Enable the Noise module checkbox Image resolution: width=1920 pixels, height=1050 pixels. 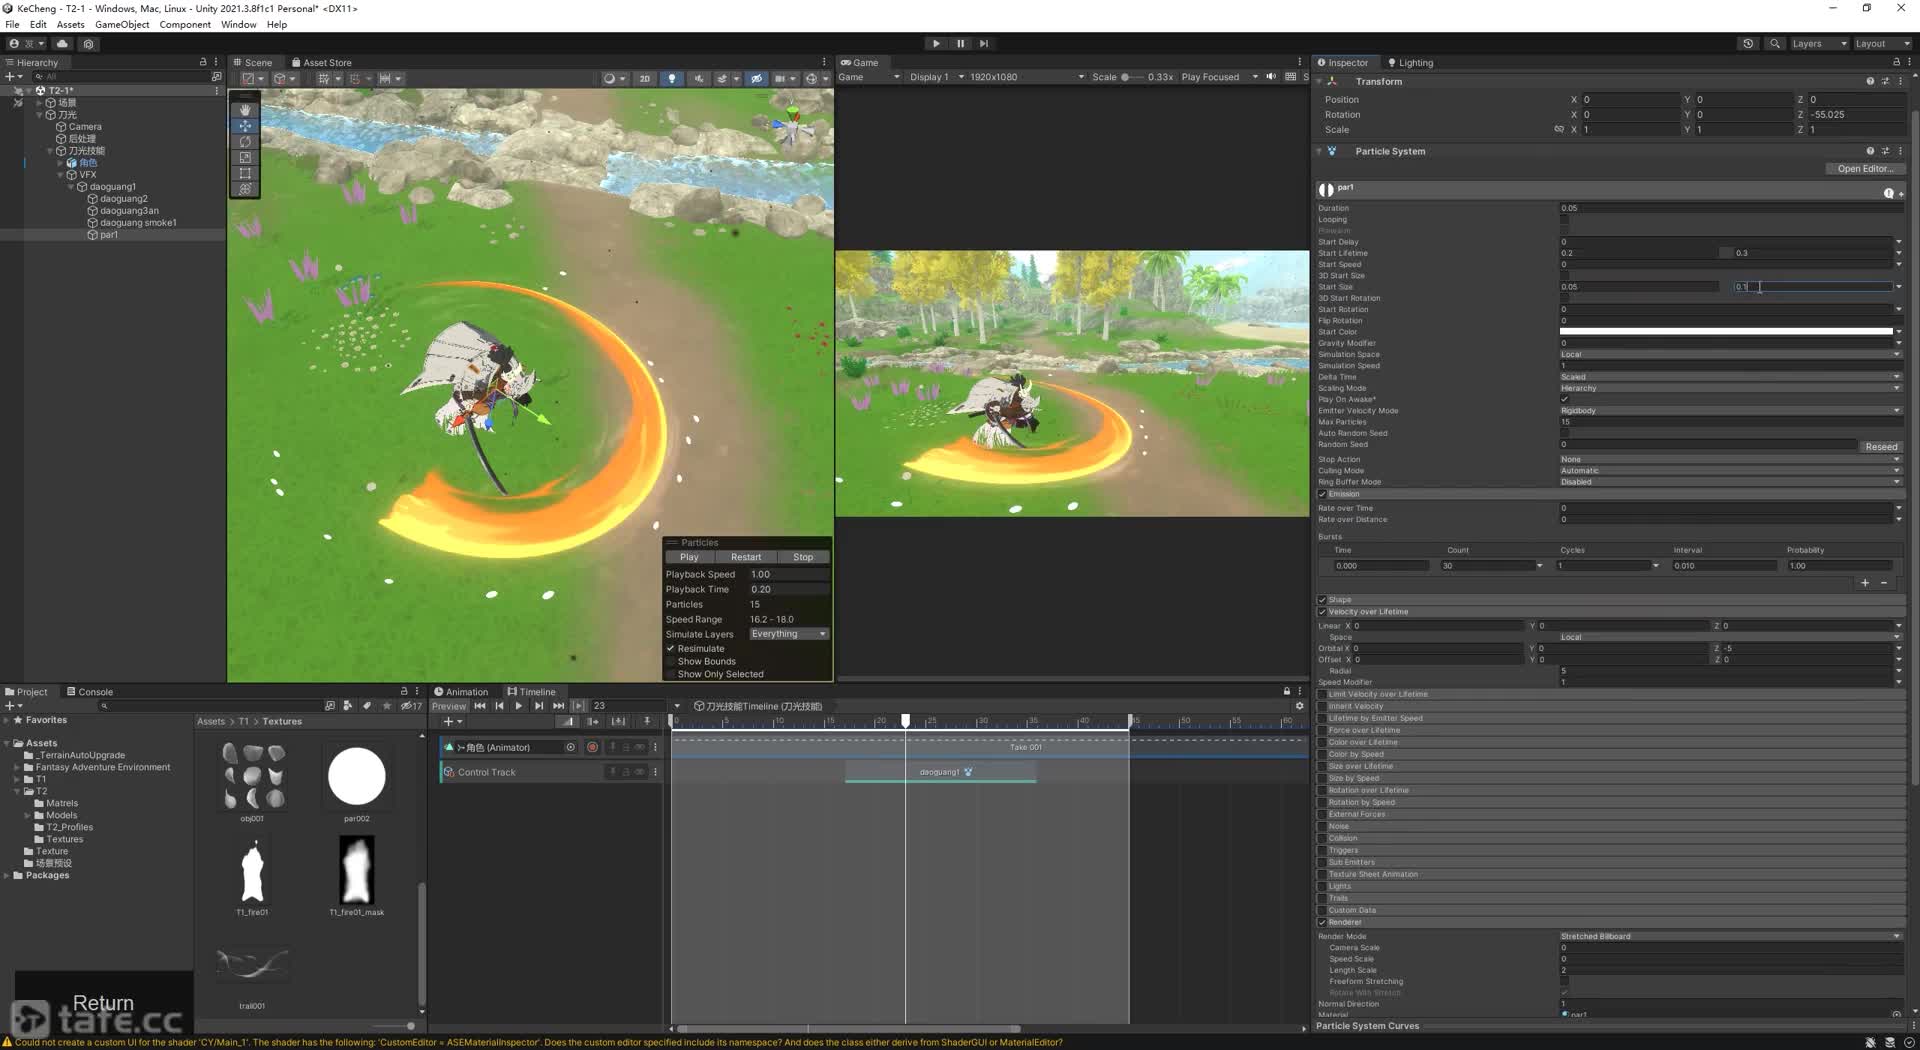pos(1322,827)
